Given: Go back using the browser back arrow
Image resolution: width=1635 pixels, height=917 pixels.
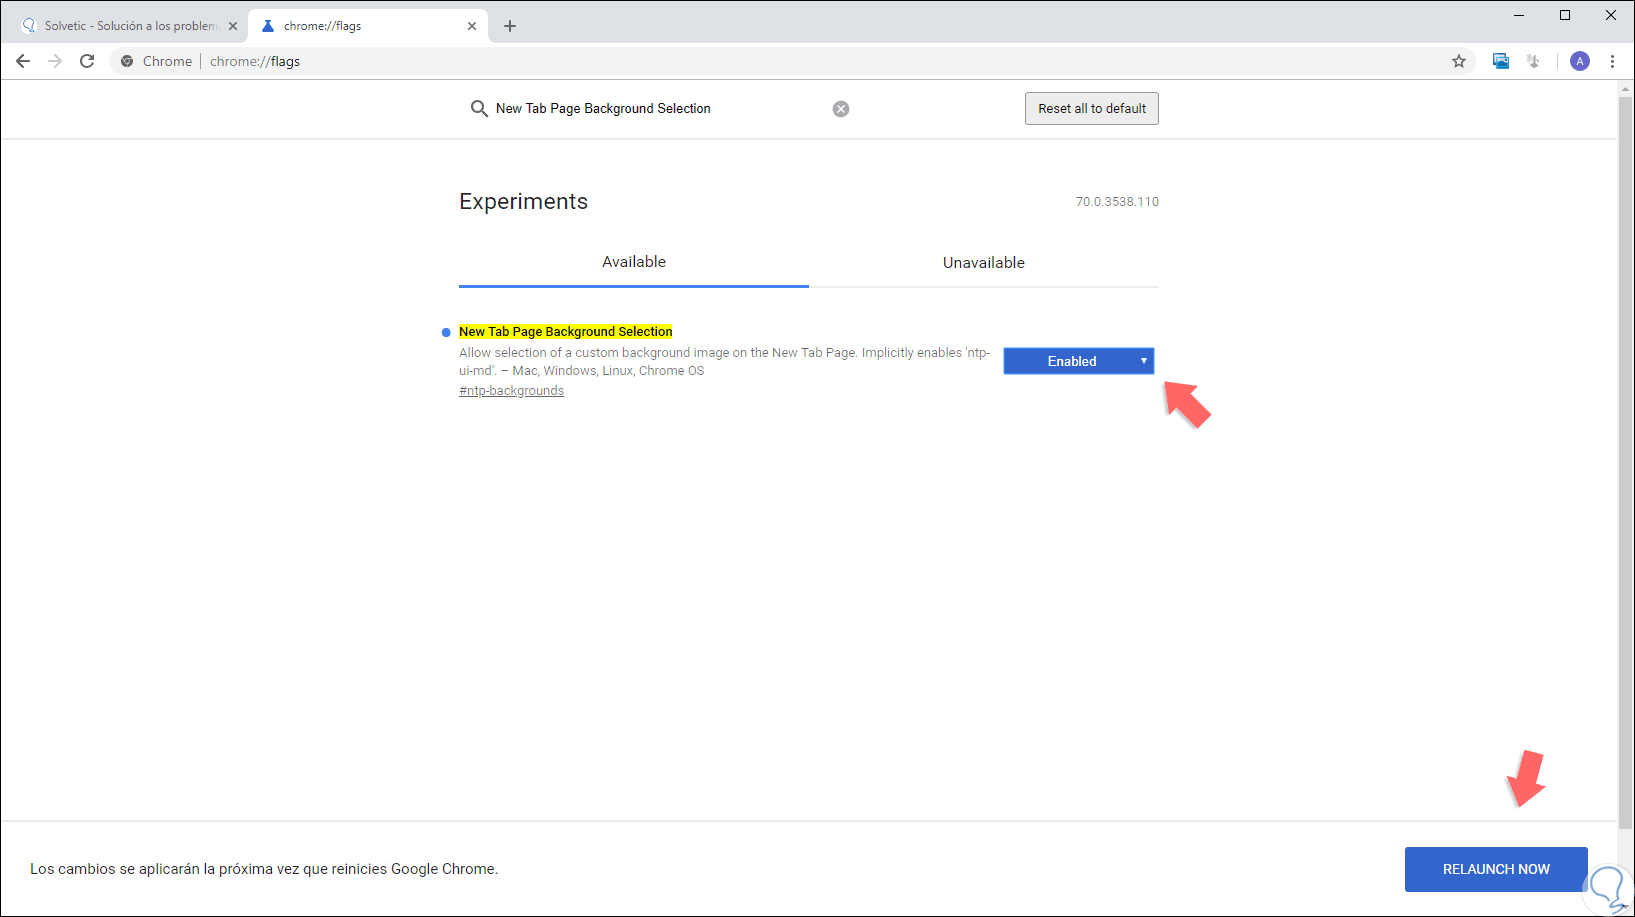Looking at the screenshot, I should pos(23,61).
